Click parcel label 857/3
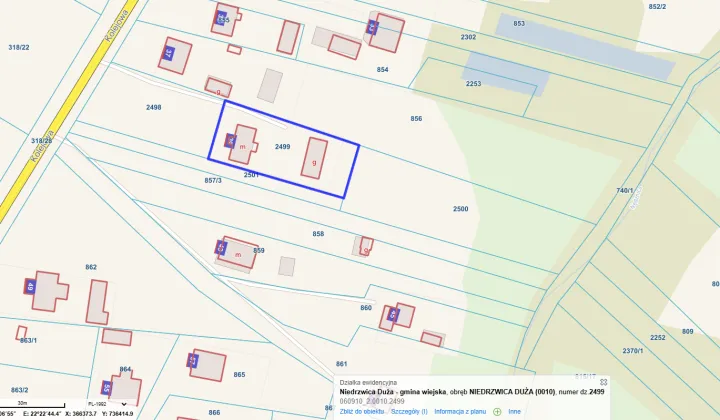 click(213, 181)
